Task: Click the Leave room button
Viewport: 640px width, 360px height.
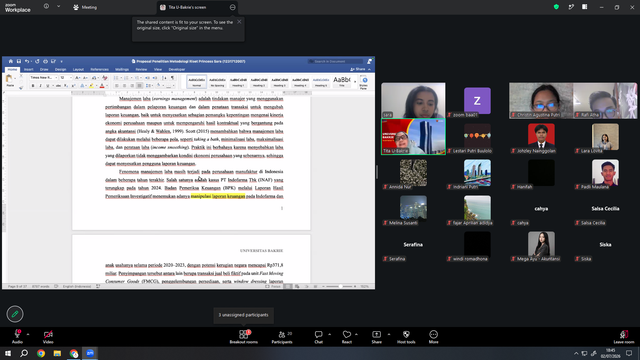Action: click(624, 336)
